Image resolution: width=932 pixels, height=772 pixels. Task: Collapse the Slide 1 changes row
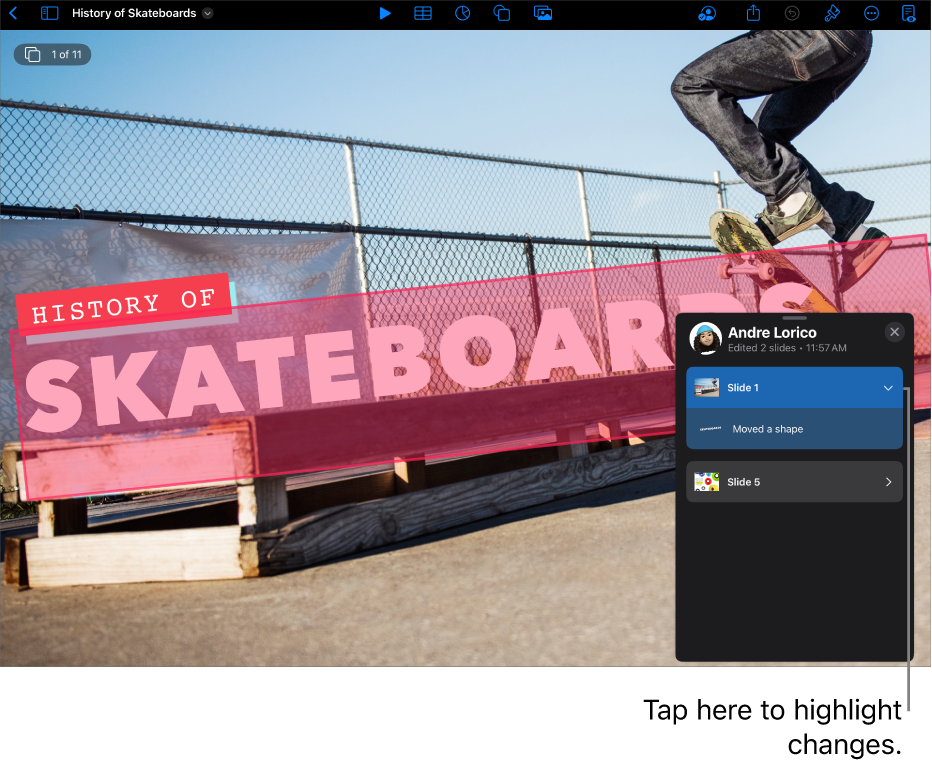(x=888, y=388)
